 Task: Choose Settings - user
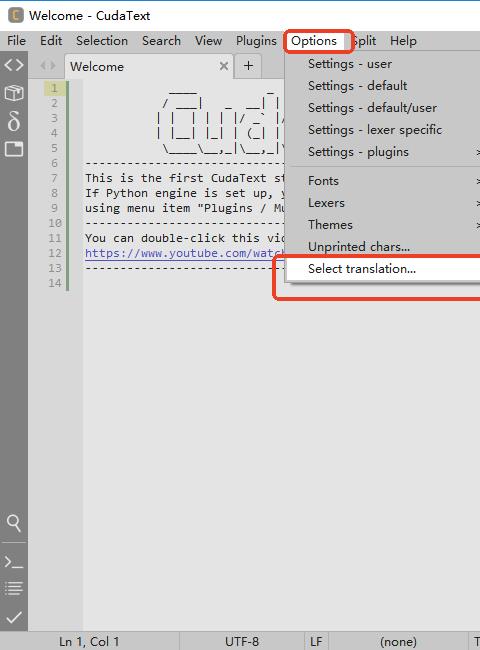pos(383,64)
